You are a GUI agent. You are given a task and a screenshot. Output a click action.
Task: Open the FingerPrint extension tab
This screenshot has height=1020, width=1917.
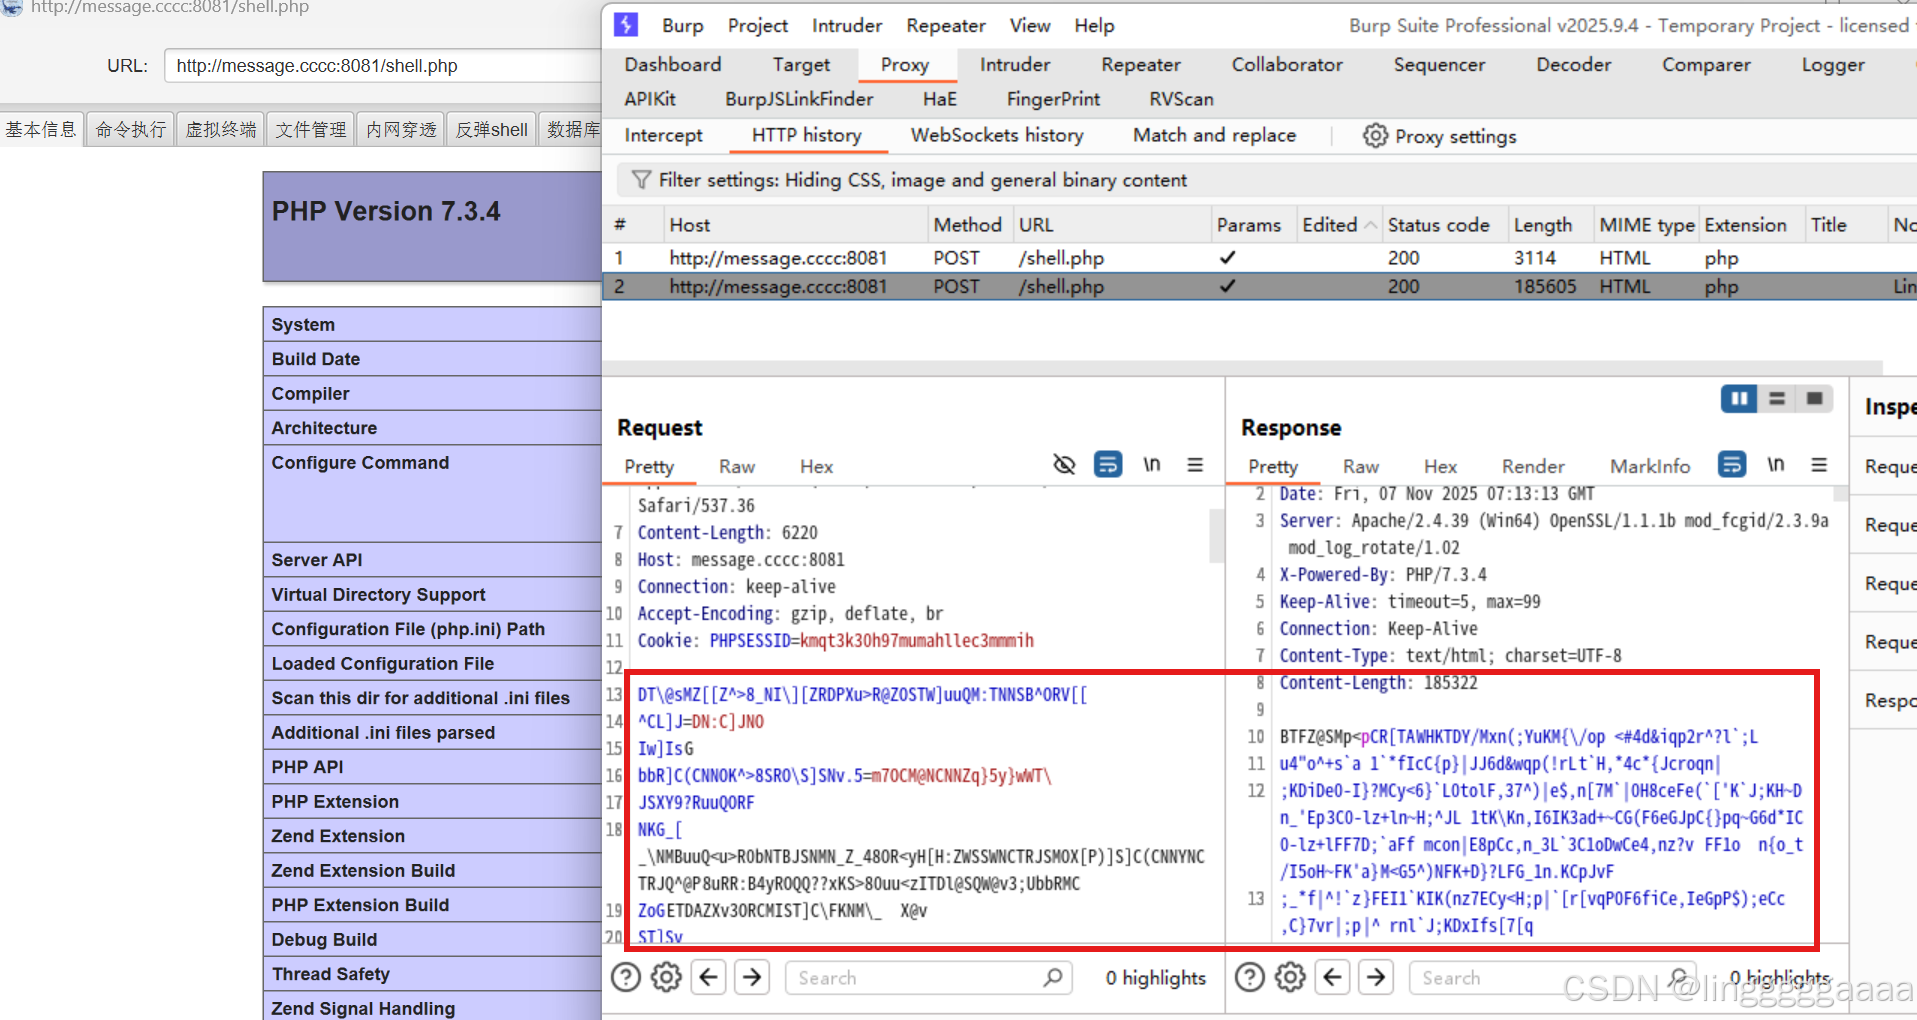tap(1053, 99)
